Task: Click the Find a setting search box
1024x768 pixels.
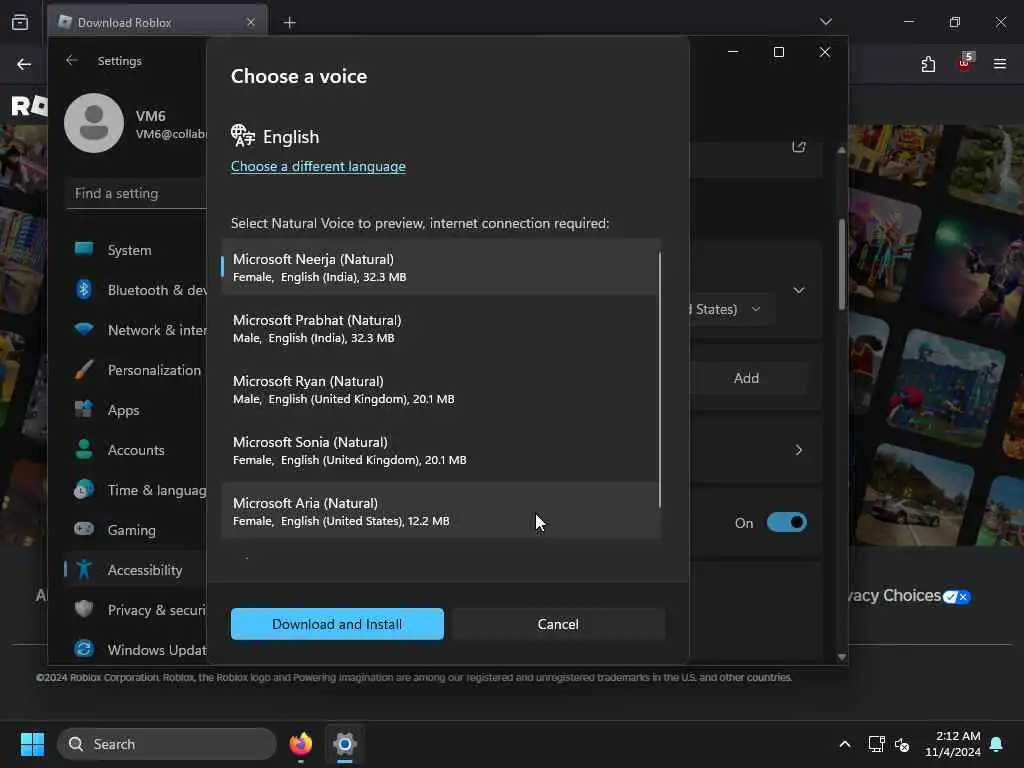Action: pyautogui.click(x=137, y=193)
